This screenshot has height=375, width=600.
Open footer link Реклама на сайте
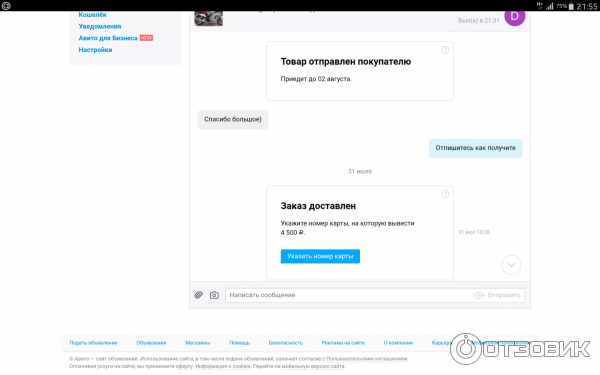click(343, 343)
